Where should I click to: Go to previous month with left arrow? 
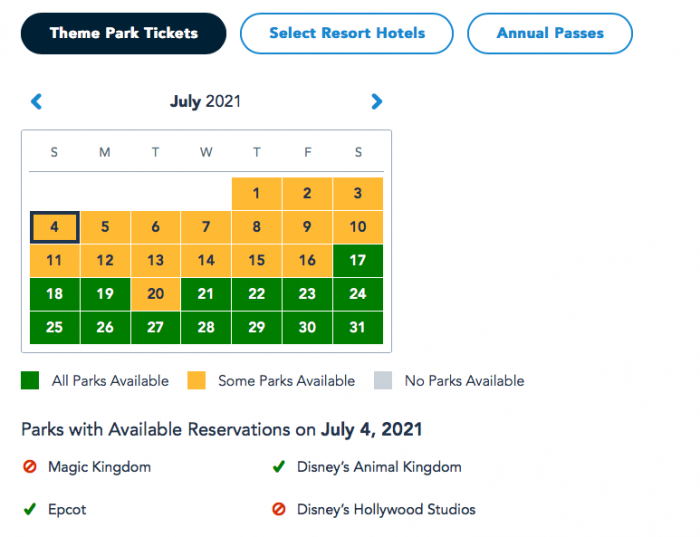[x=37, y=101]
